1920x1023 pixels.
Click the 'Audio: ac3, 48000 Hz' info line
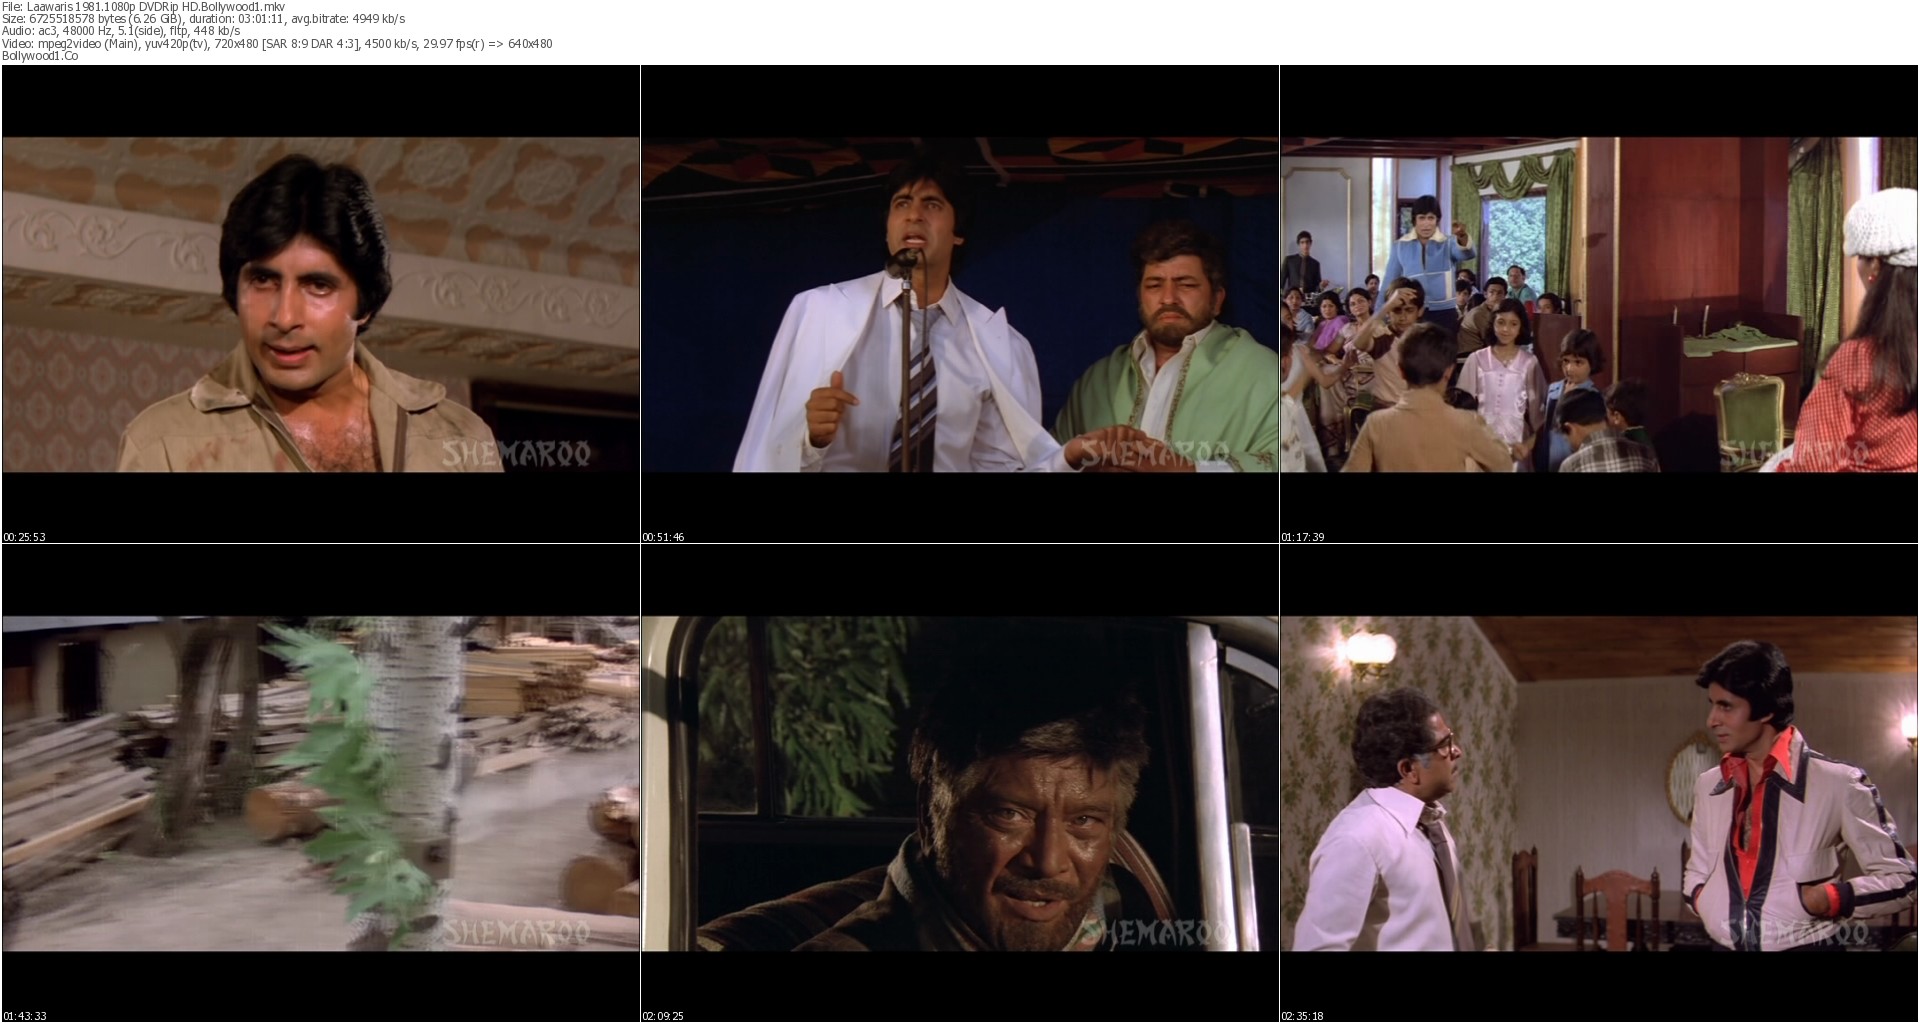pyautogui.click(x=121, y=31)
